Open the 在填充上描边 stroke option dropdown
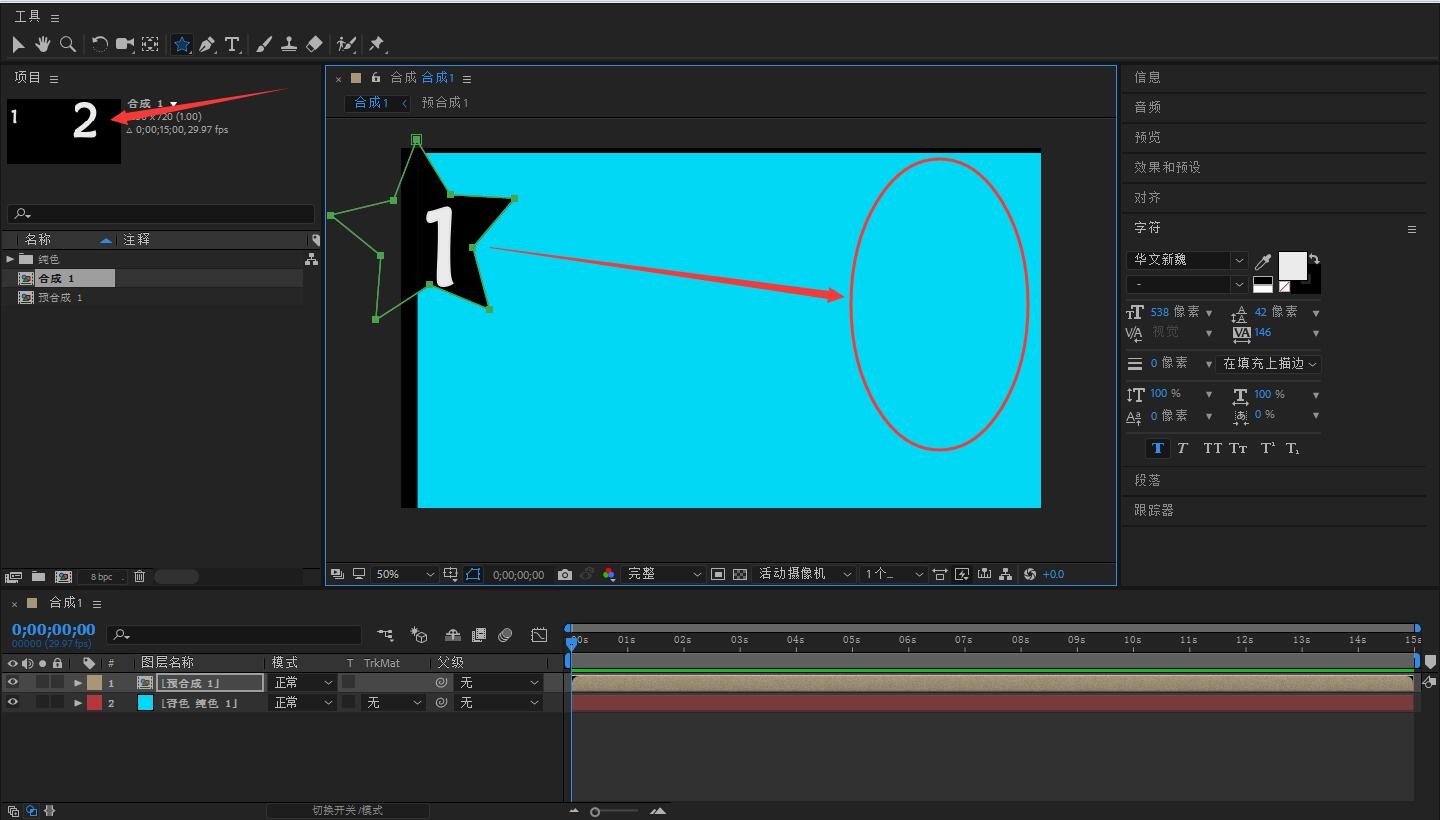 1270,364
